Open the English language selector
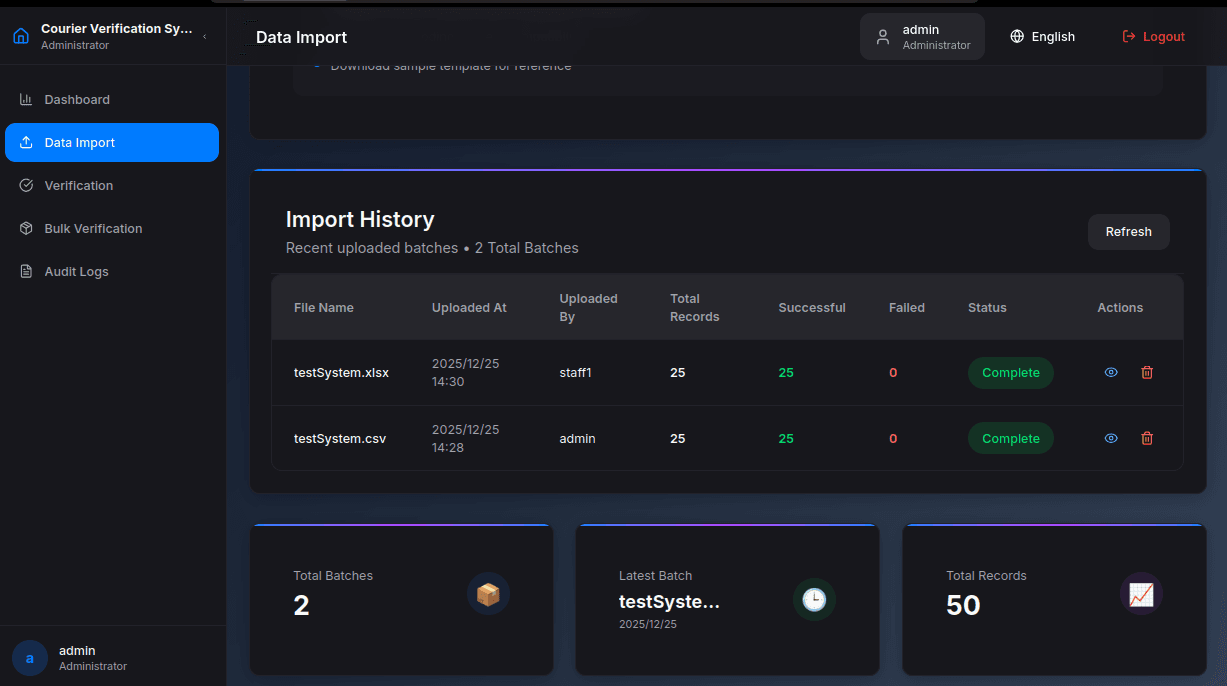The image size is (1227, 686). point(1042,37)
